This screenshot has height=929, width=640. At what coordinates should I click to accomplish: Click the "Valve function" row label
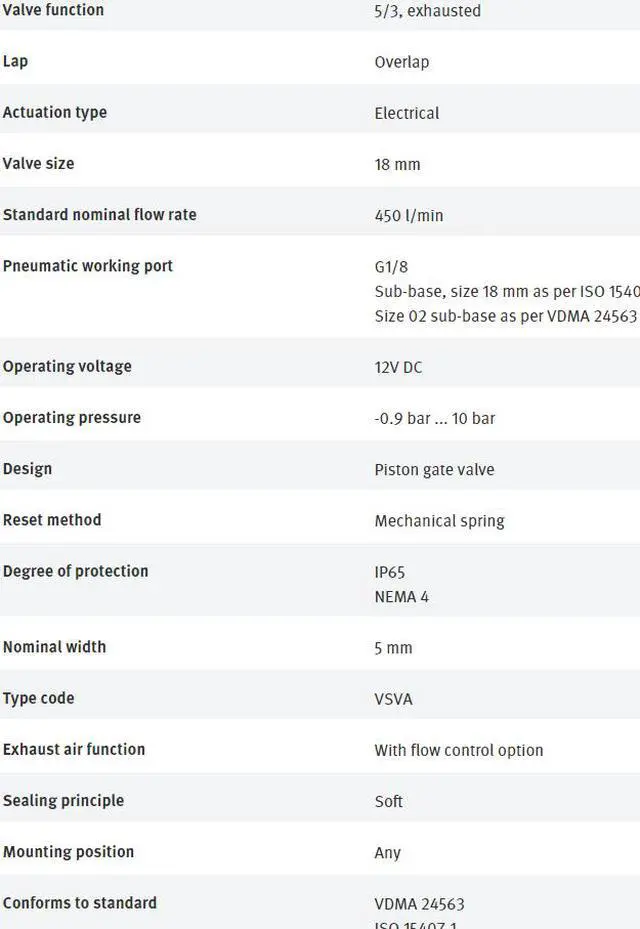tap(53, 10)
